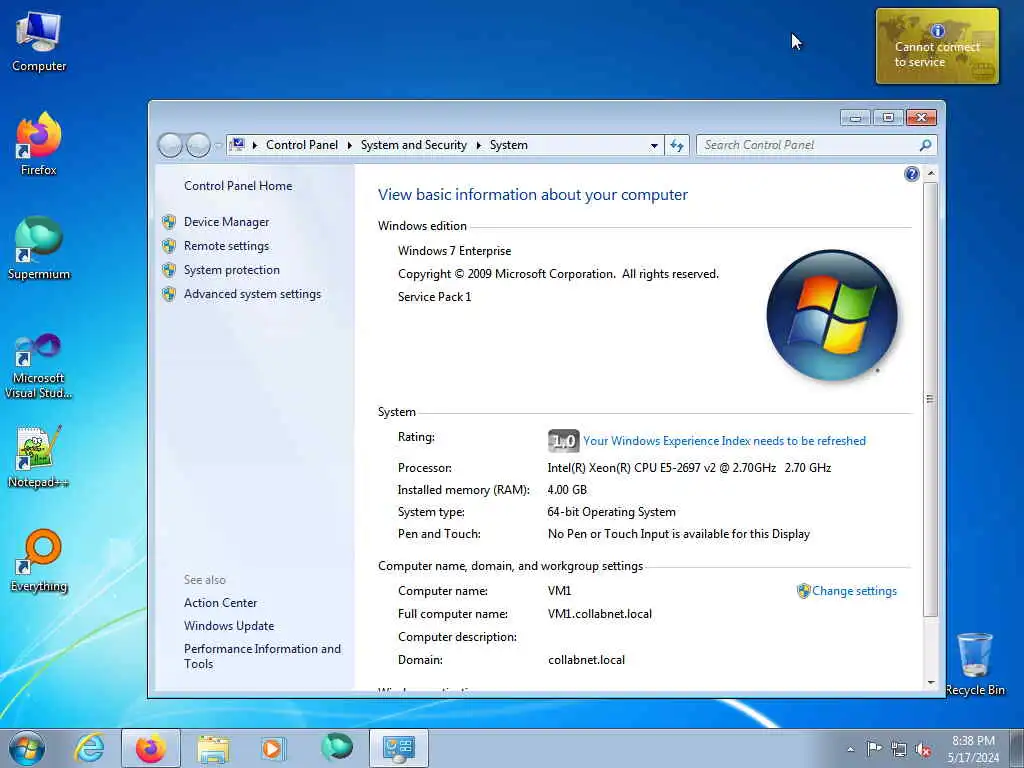The image size is (1024, 768).
Task: Select the System breadcrumb
Action: pyautogui.click(x=508, y=145)
